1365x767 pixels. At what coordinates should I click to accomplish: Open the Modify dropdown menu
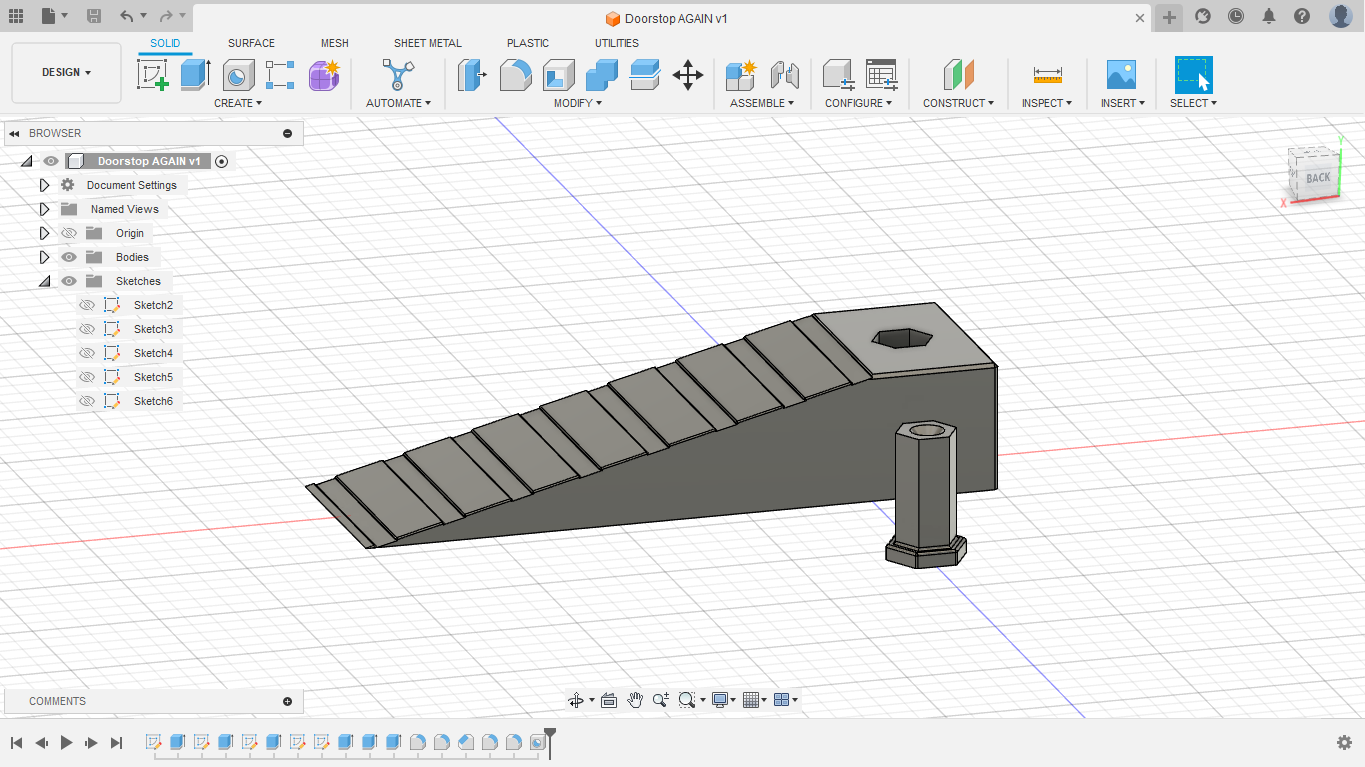576,103
